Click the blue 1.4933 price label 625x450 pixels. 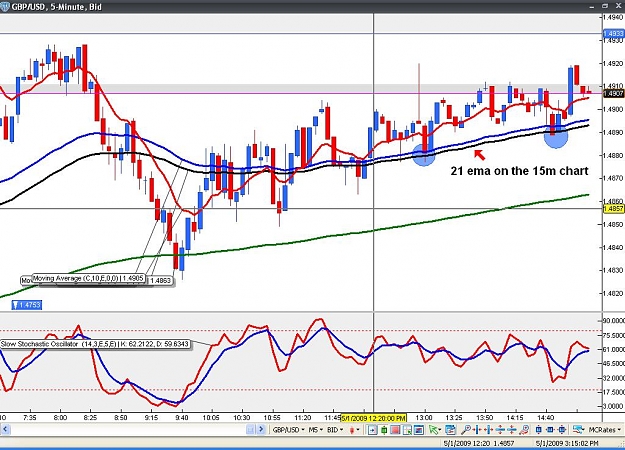tap(613, 33)
